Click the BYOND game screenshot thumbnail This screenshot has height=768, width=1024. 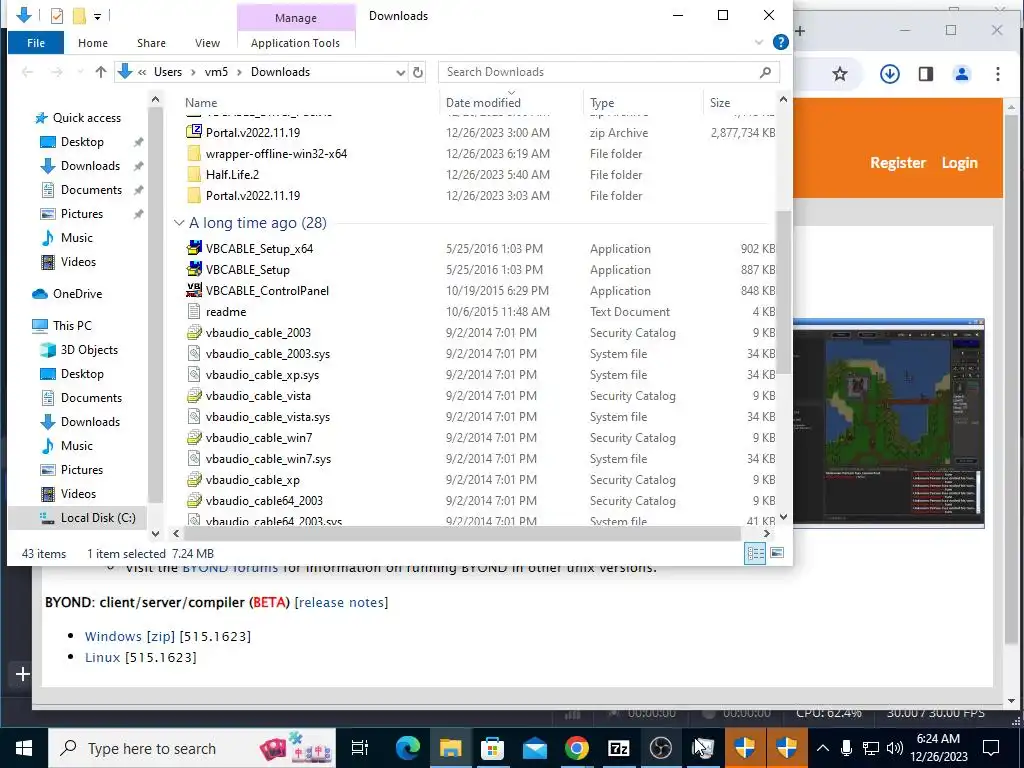pos(889,423)
